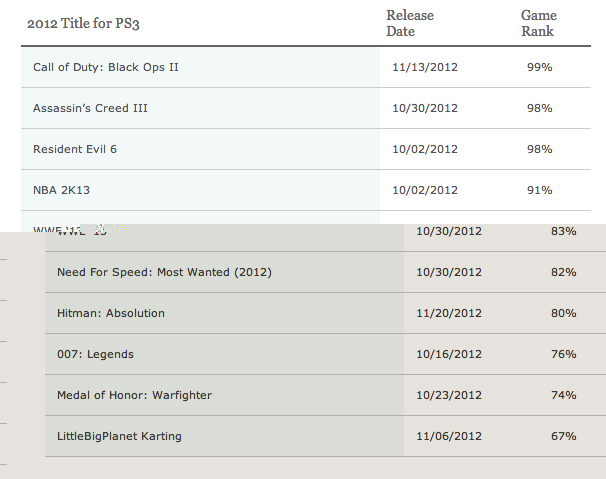Viewport: 606px width, 479px height.
Task: Select the 10/16/2012 date for 007: Legends
Action: pos(451,354)
